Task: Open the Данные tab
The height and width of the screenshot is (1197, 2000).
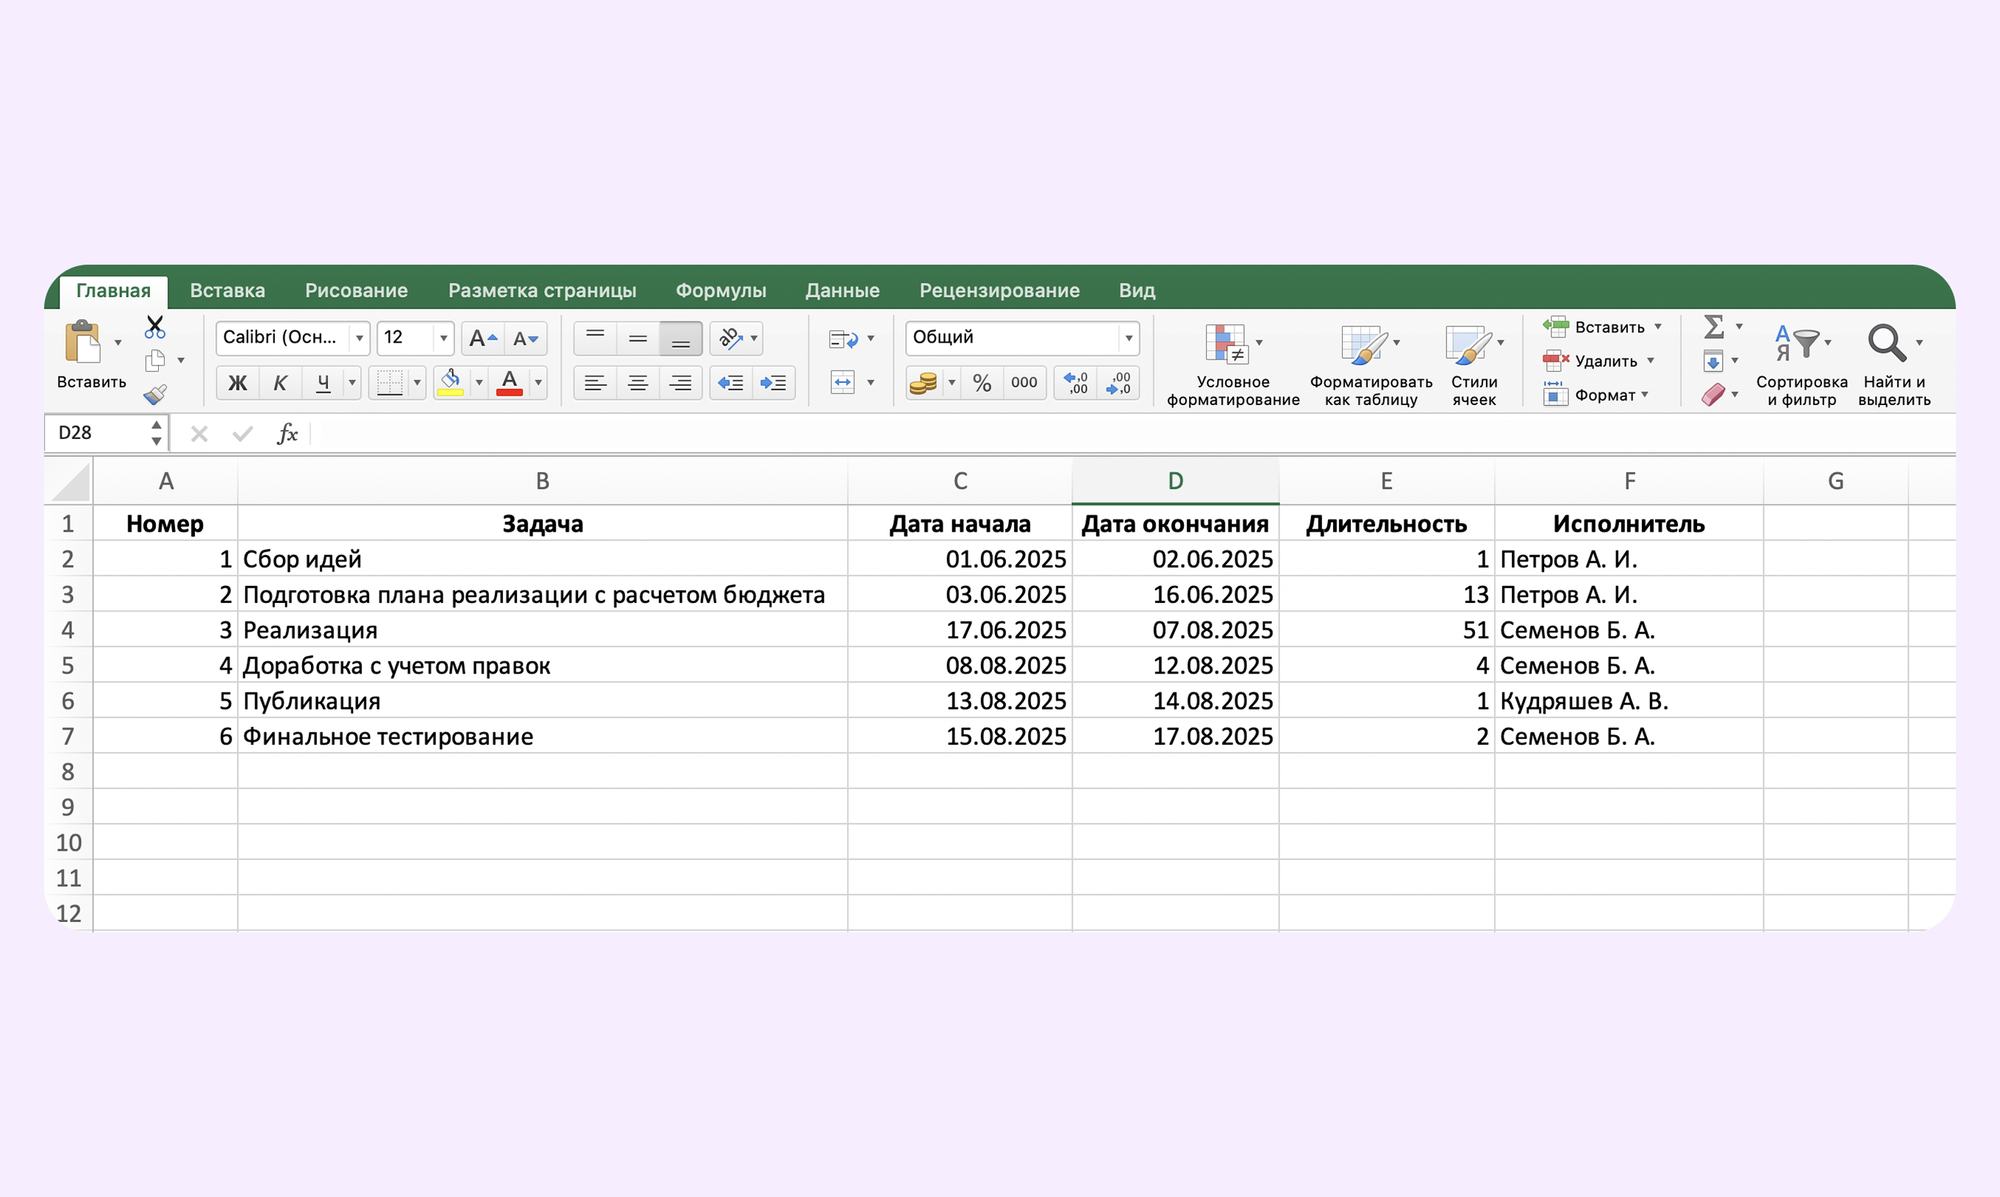Action: [843, 291]
